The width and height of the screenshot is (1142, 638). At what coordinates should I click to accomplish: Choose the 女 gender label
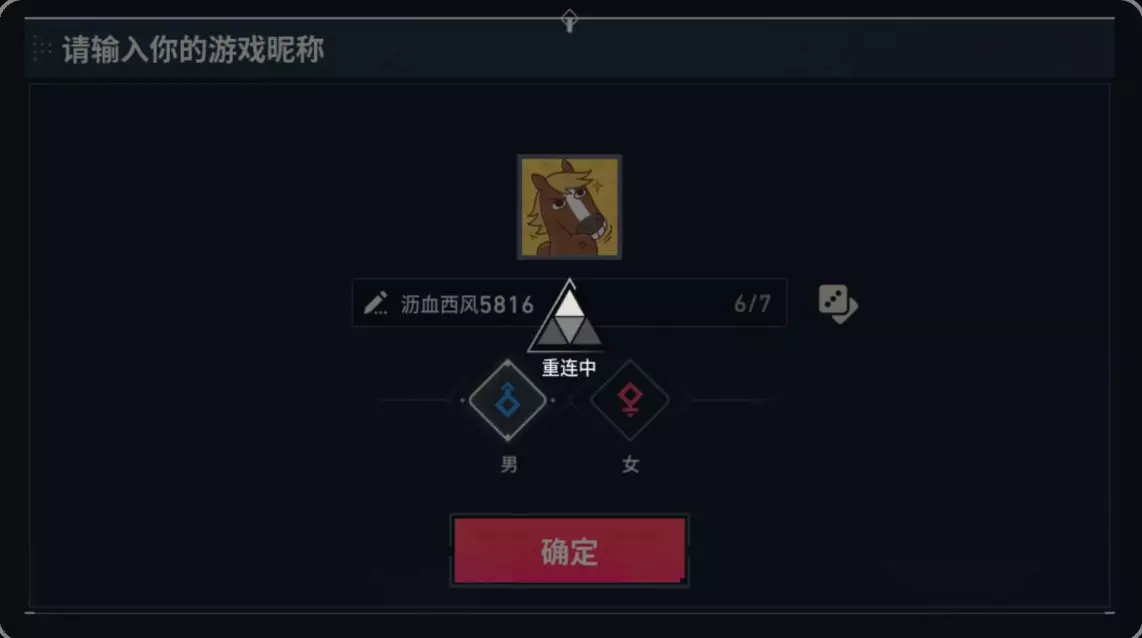coord(631,464)
